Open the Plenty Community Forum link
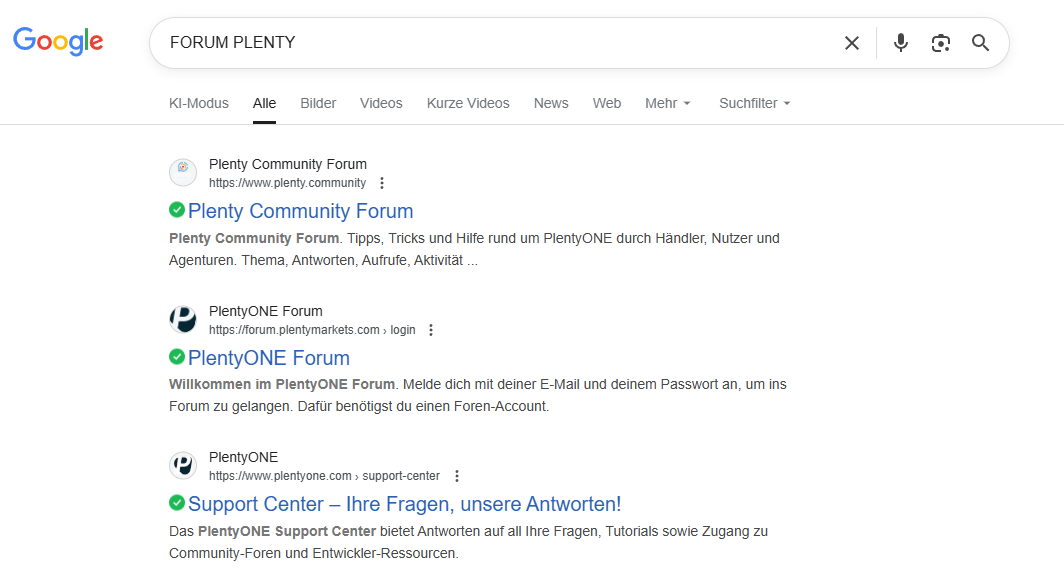The height and width of the screenshot is (585, 1064). tap(300, 211)
